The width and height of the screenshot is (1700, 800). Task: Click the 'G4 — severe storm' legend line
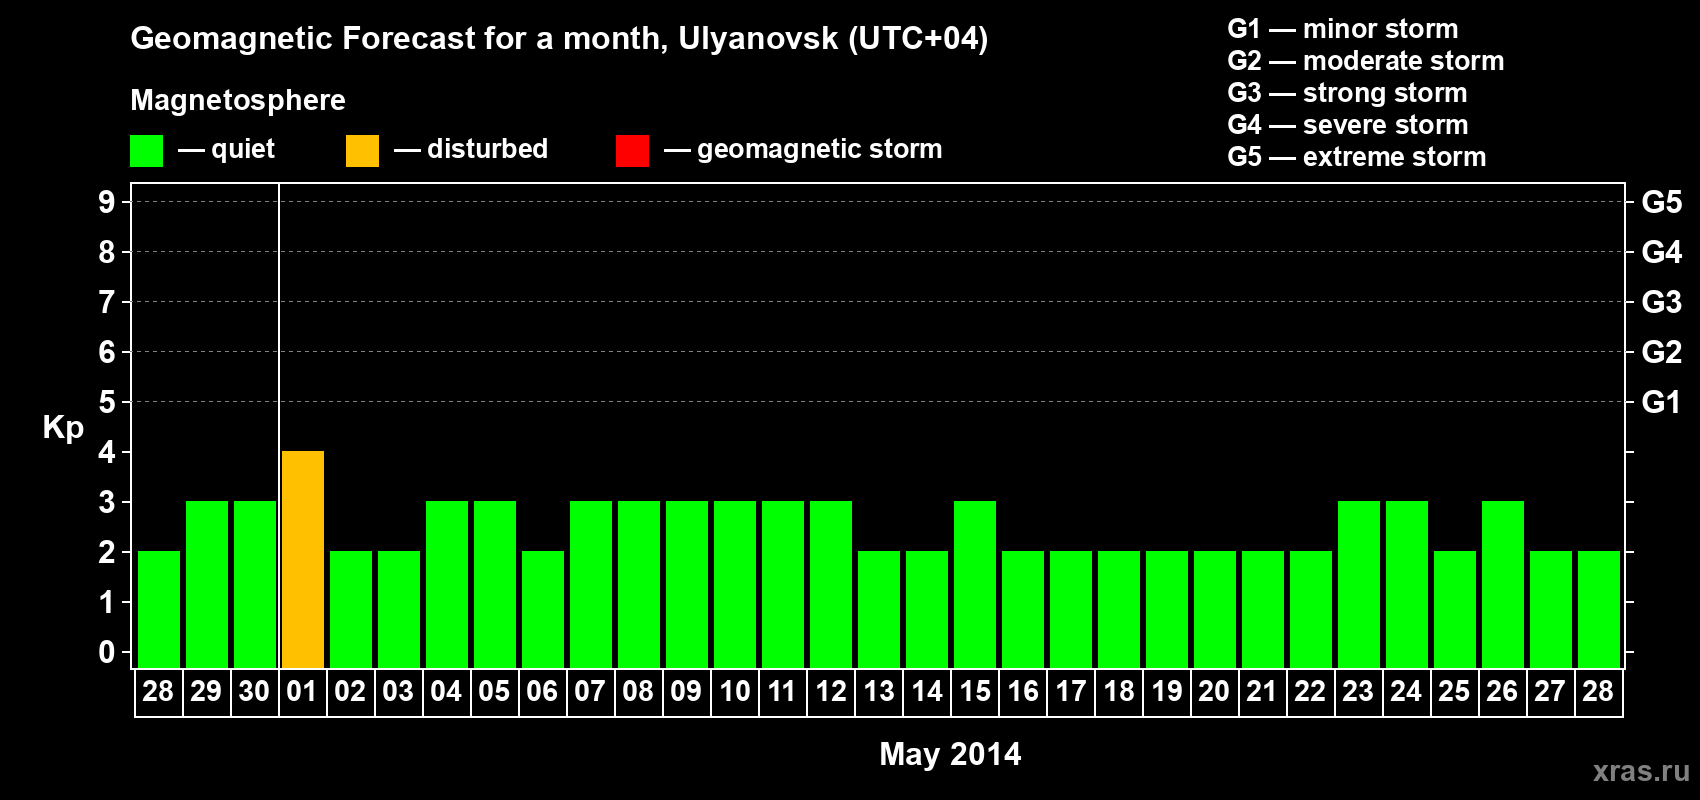1348,125
